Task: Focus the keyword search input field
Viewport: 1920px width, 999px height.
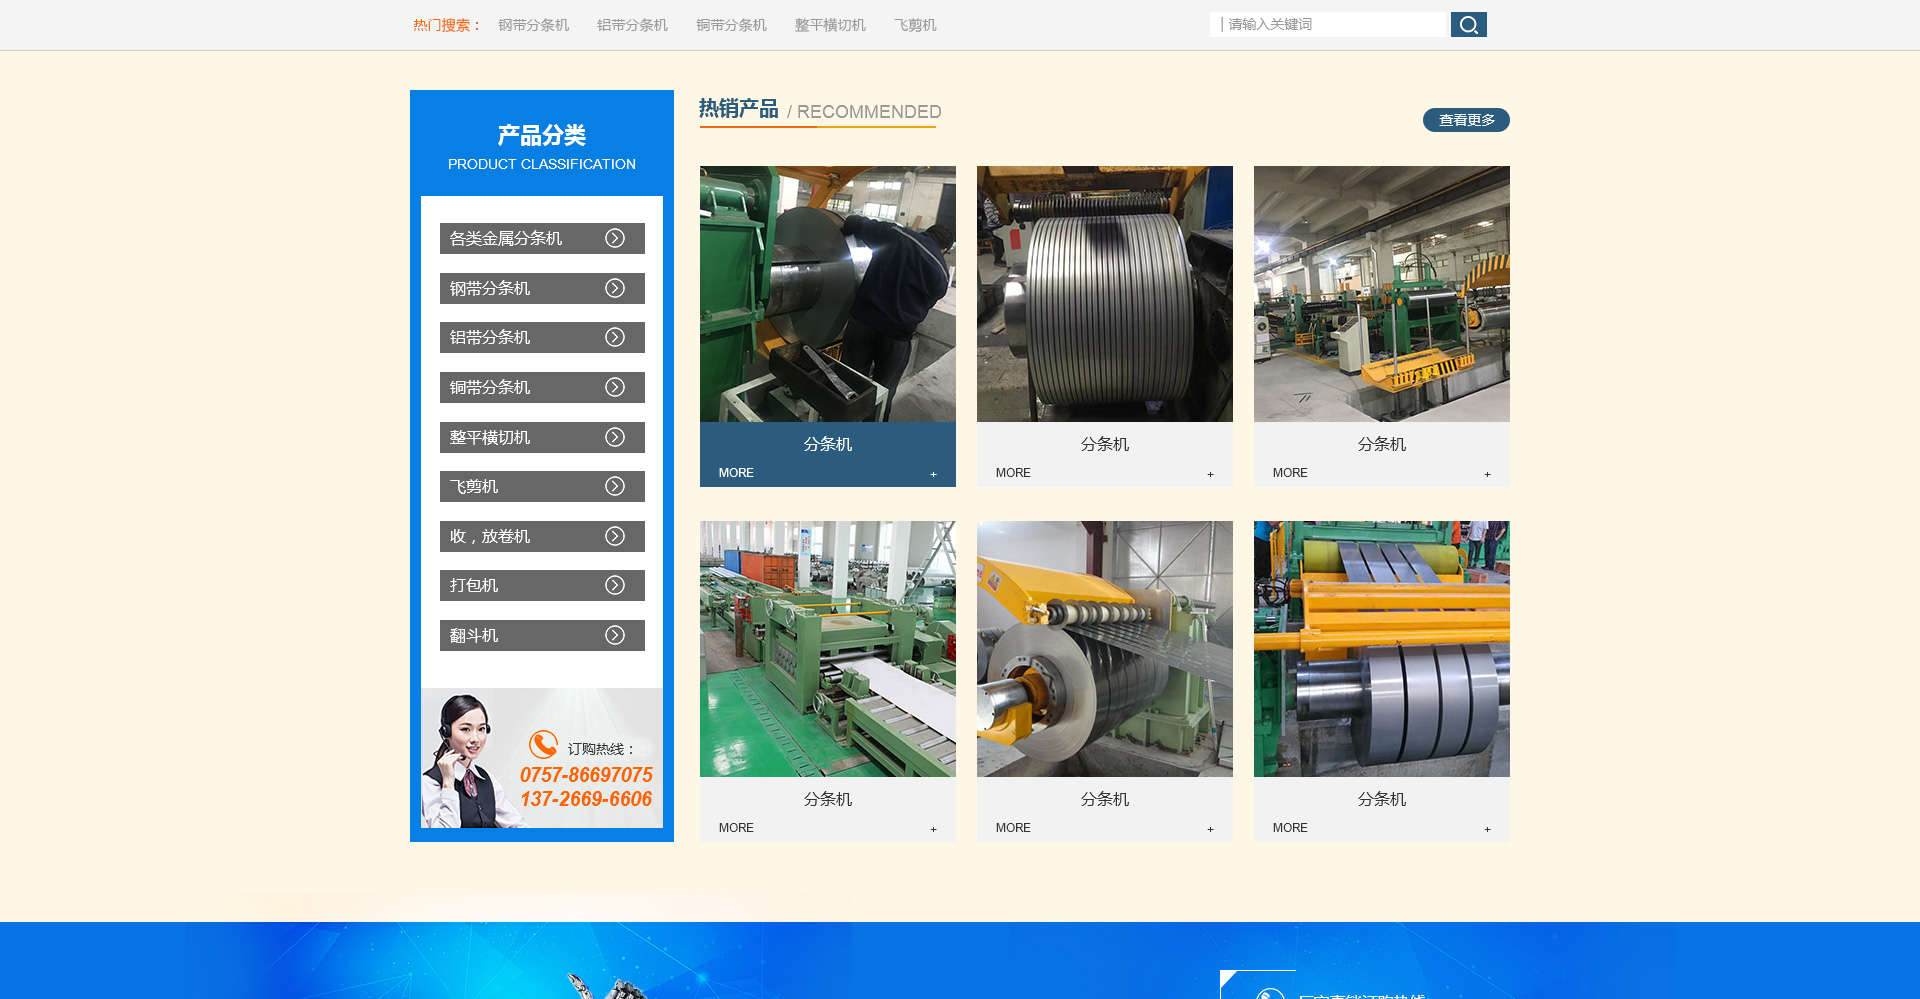Action: click(1330, 25)
